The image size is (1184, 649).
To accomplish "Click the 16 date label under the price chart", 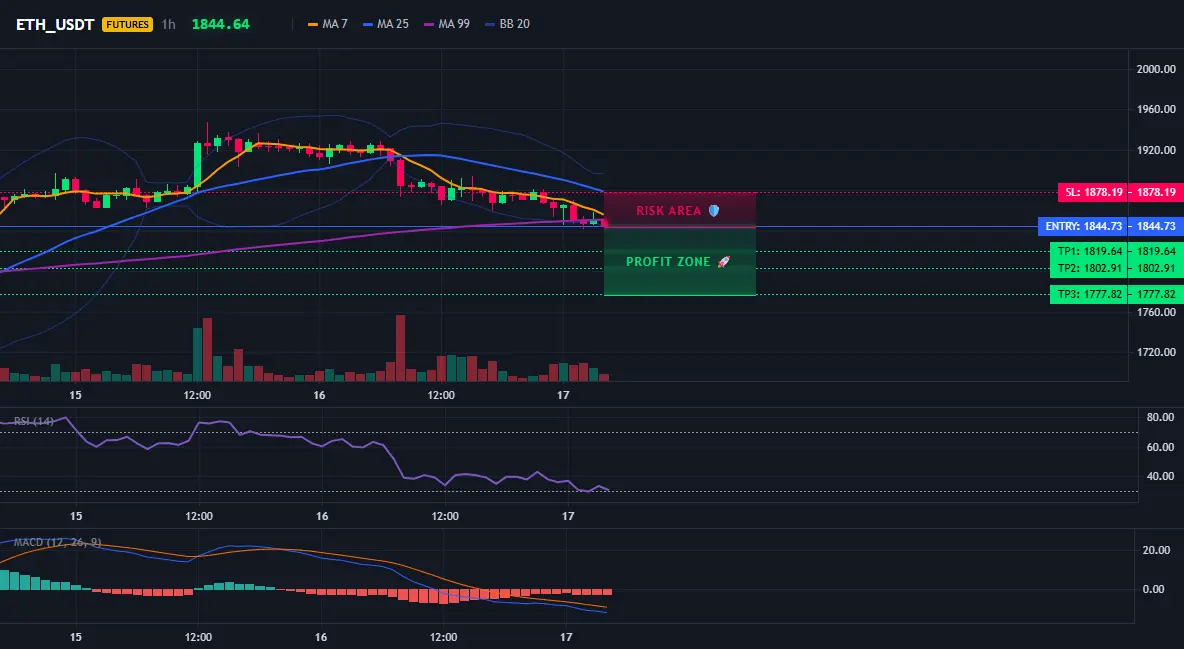I will tap(319, 395).
